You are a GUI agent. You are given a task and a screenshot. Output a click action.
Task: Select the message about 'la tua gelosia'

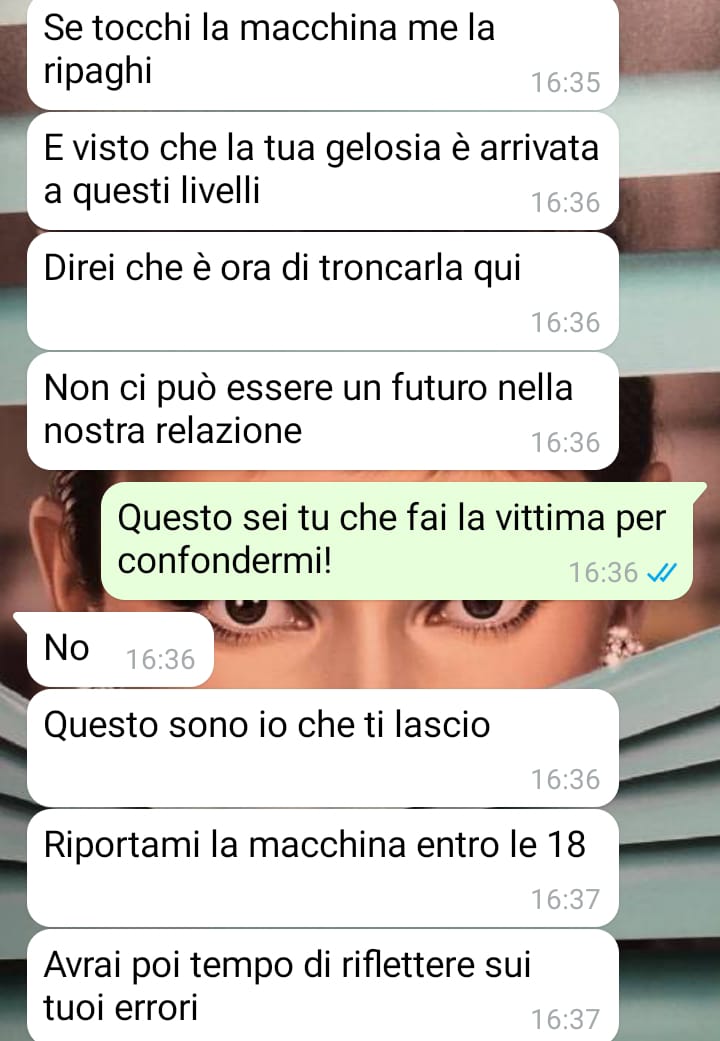pos(323,171)
